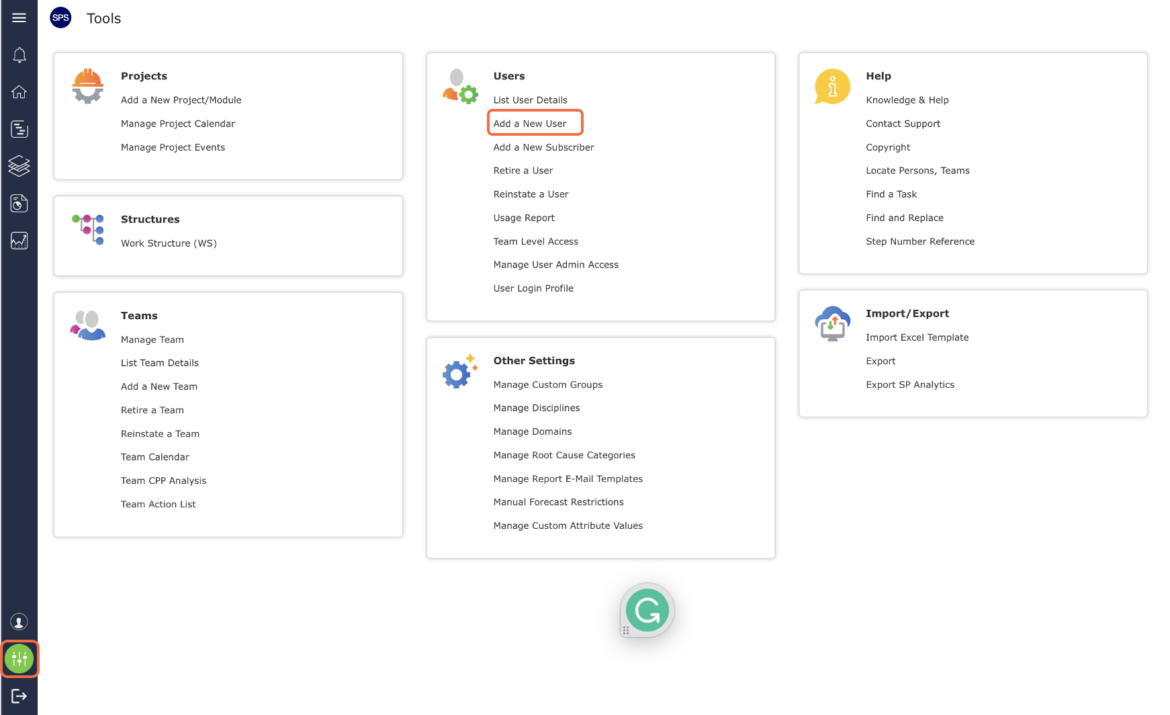Select Reinstate a User
Image resolution: width=1170 pixels, height=715 pixels.
click(x=531, y=194)
